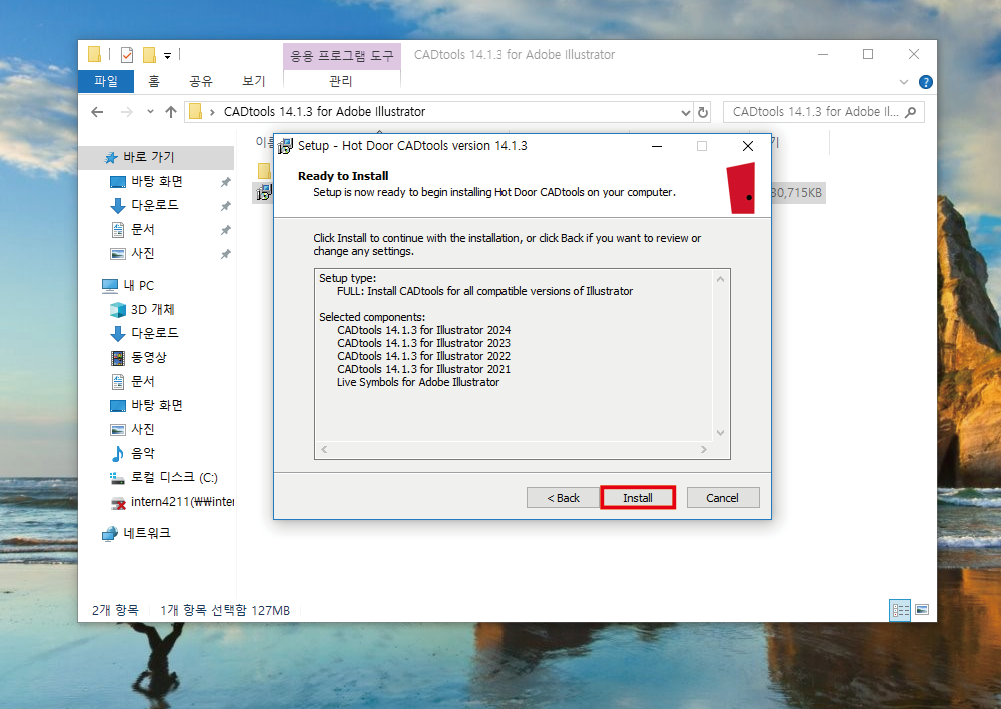Open Explorer help question mark
The width and height of the screenshot is (1001, 709).
926,82
